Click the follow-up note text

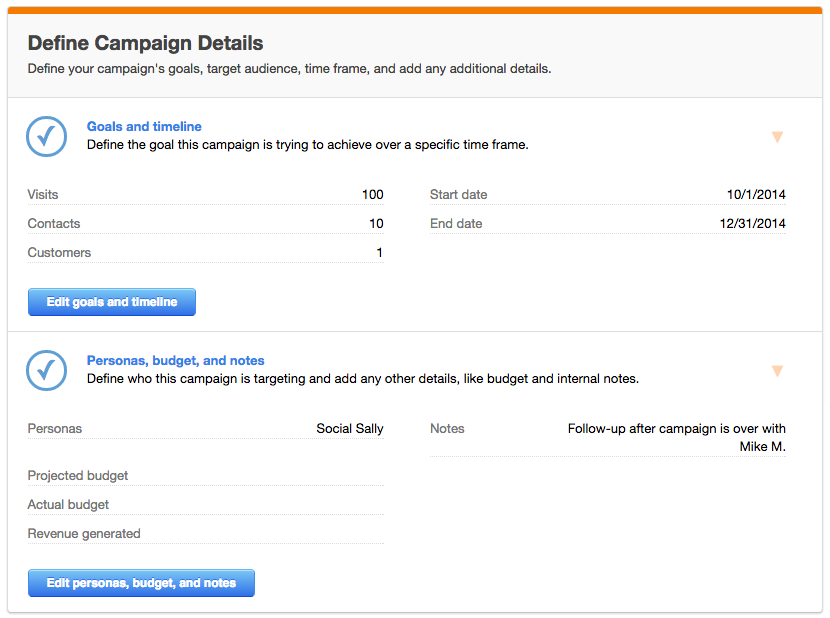click(676, 437)
